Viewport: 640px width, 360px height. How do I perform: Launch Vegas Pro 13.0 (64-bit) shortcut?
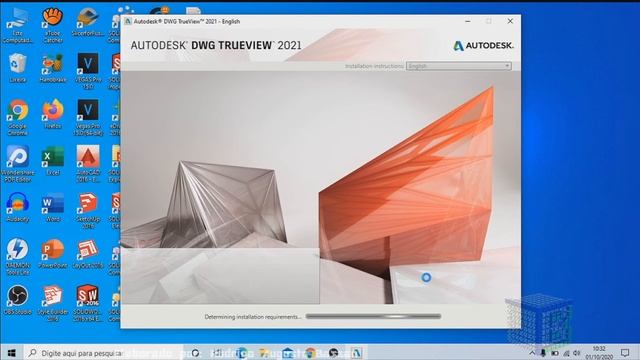pos(88,117)
